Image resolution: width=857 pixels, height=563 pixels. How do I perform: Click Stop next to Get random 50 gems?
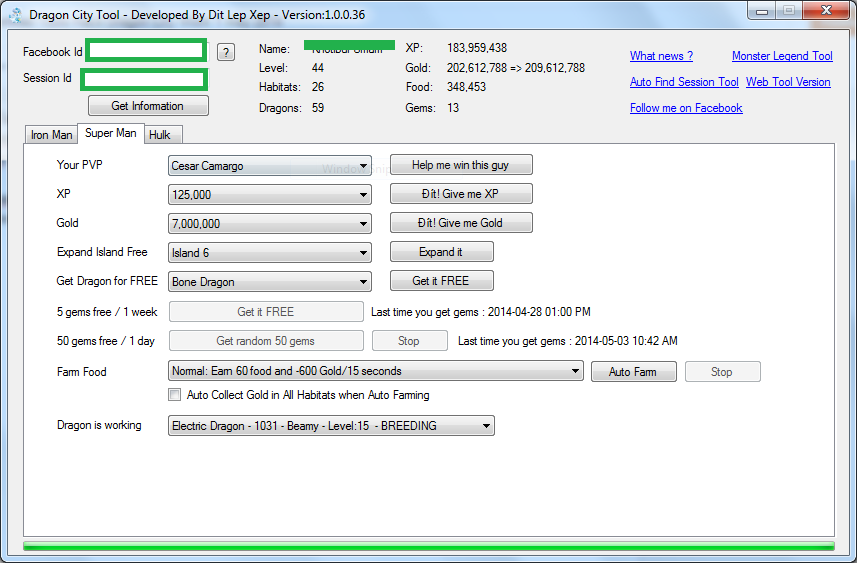(409, 341)
